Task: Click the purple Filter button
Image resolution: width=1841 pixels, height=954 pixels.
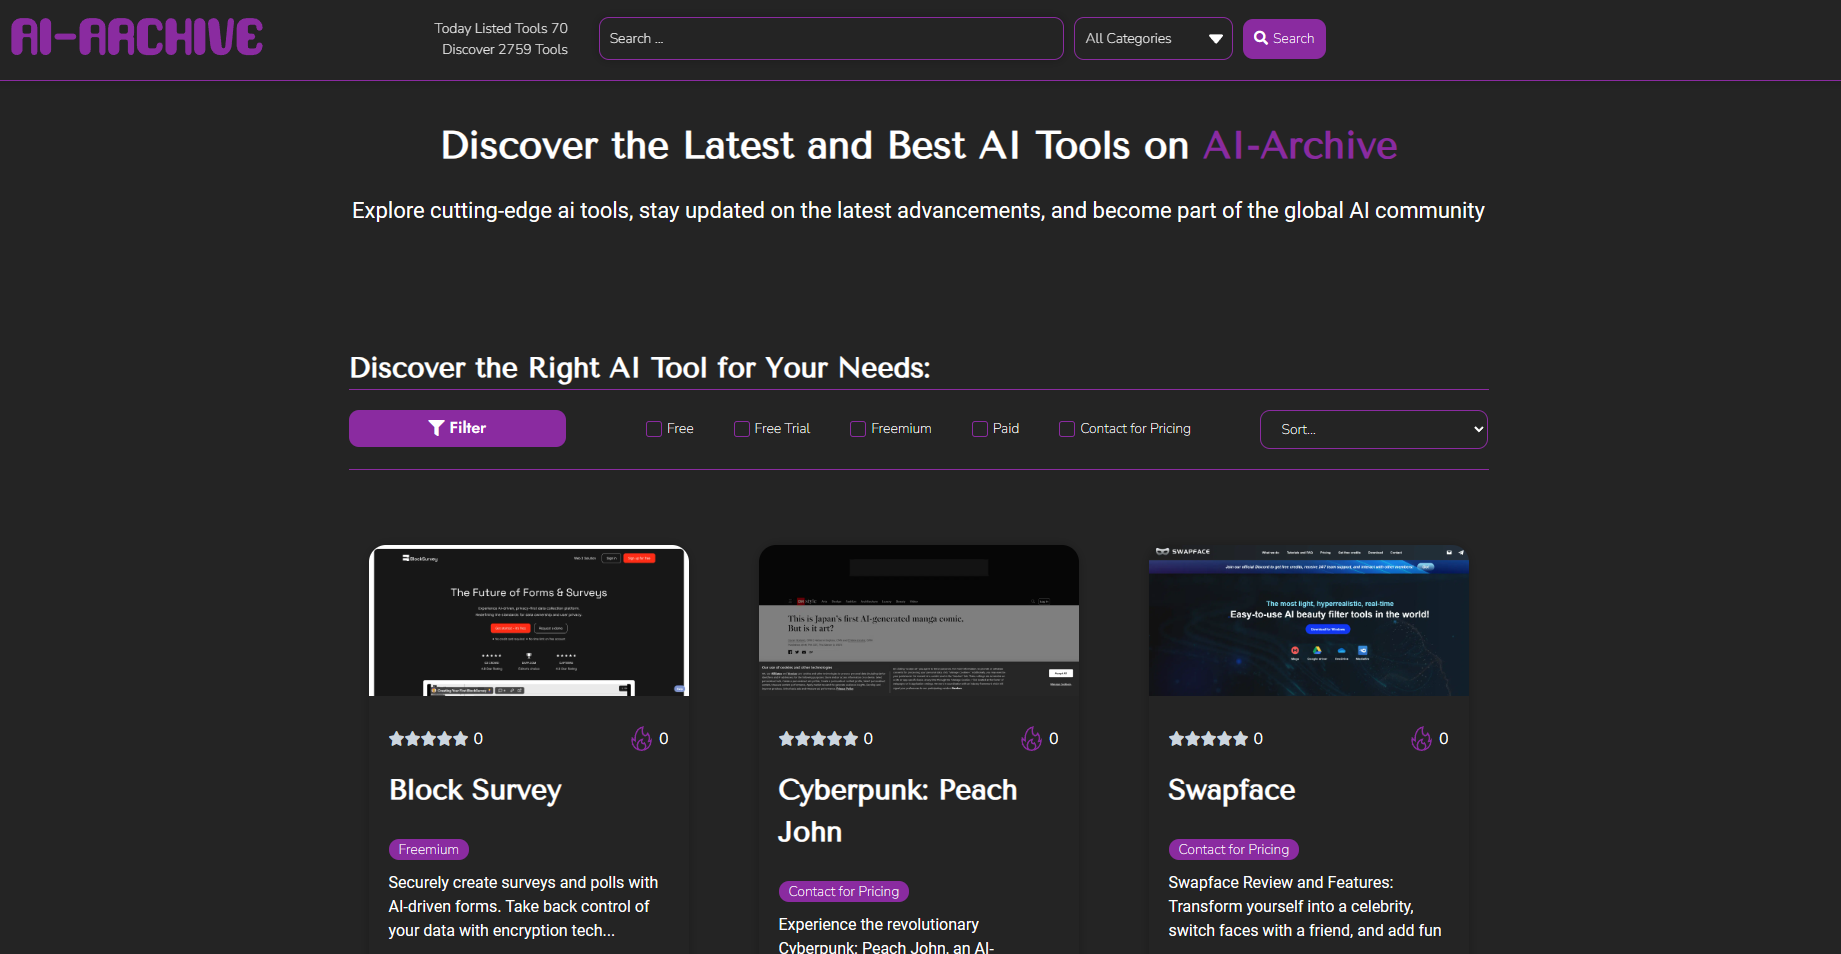Action: click(457, 428)
